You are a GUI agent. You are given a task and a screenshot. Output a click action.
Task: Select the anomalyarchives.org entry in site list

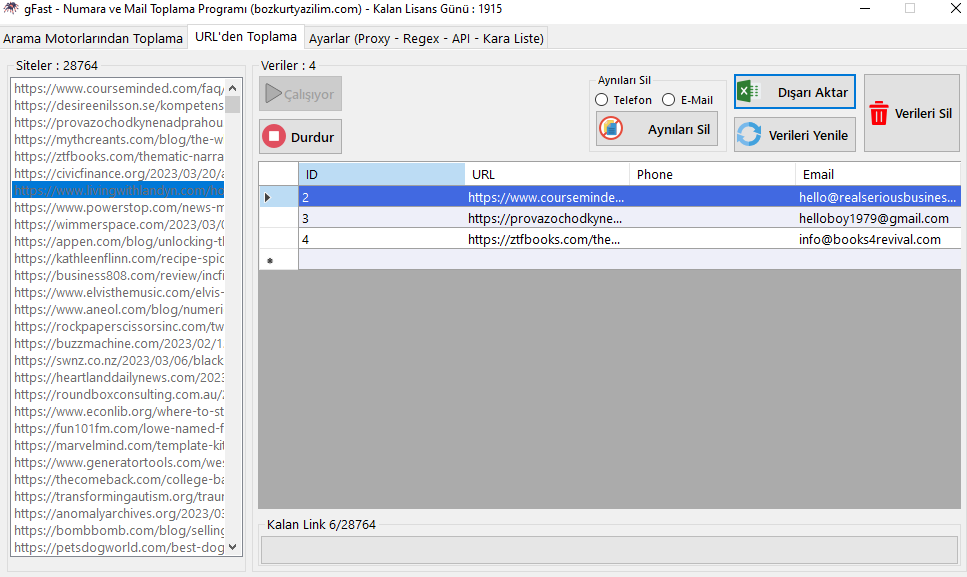tap(118, 514)
